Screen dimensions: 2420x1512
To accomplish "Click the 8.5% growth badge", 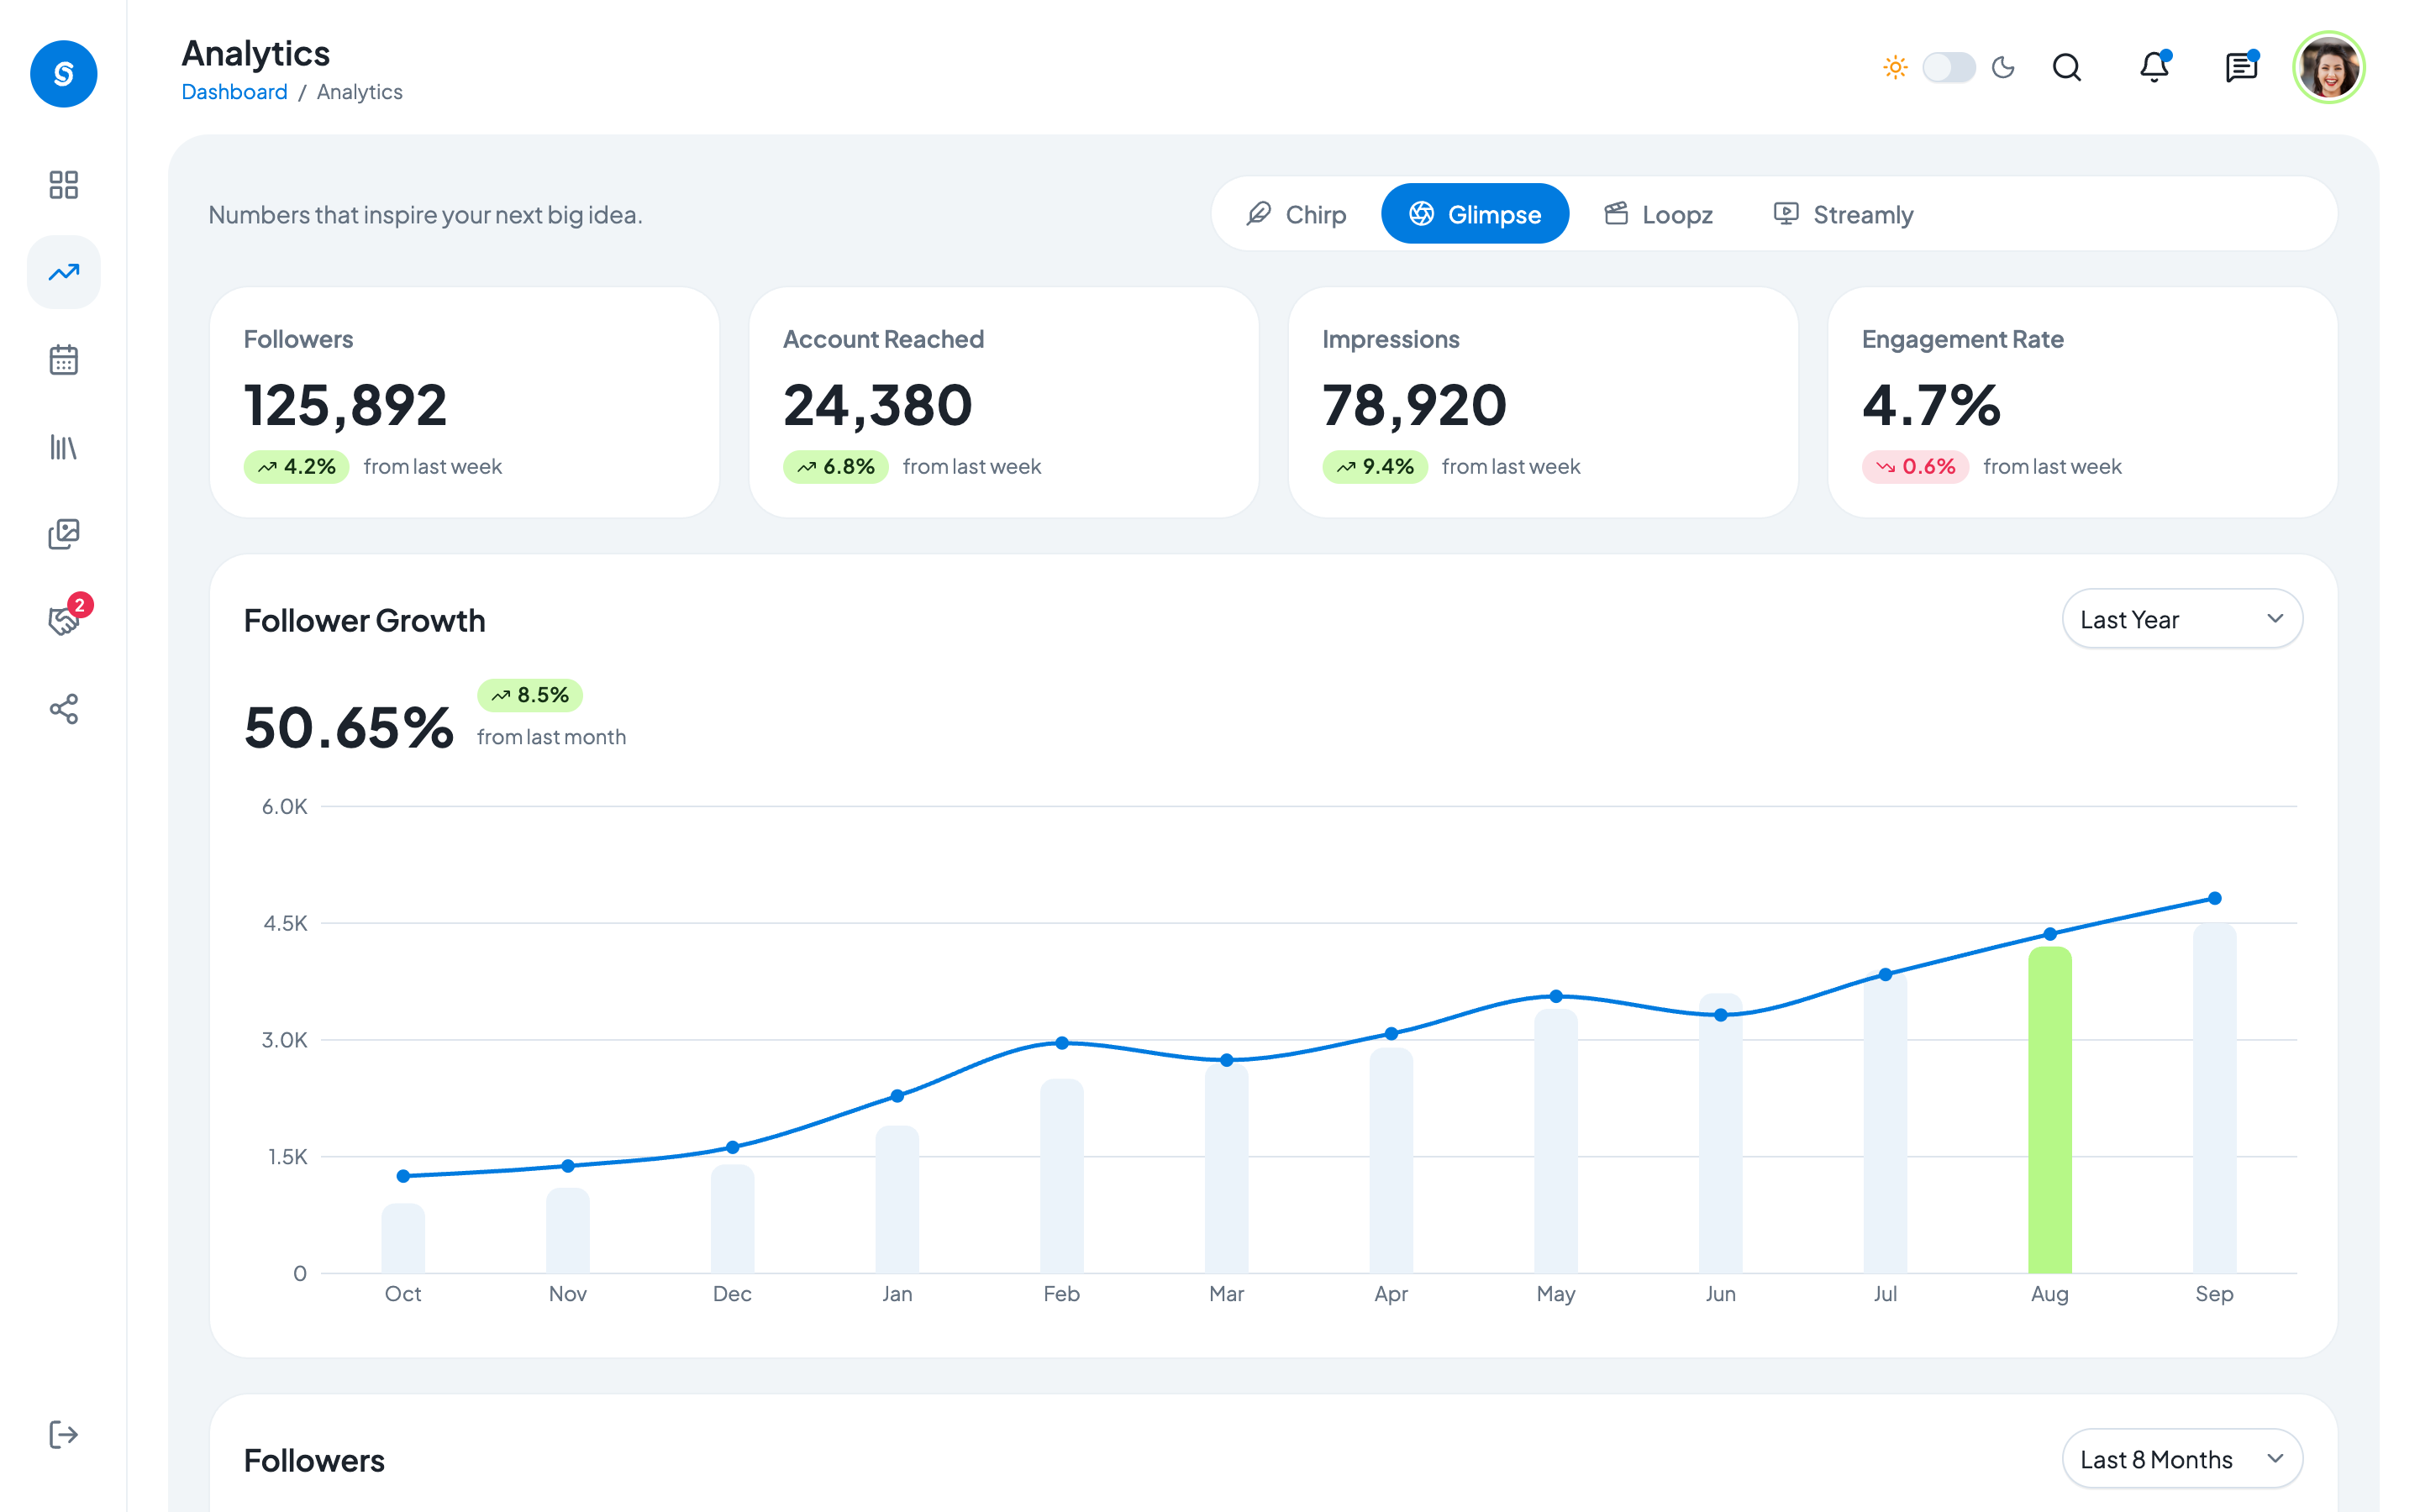I will pos(529,695).
